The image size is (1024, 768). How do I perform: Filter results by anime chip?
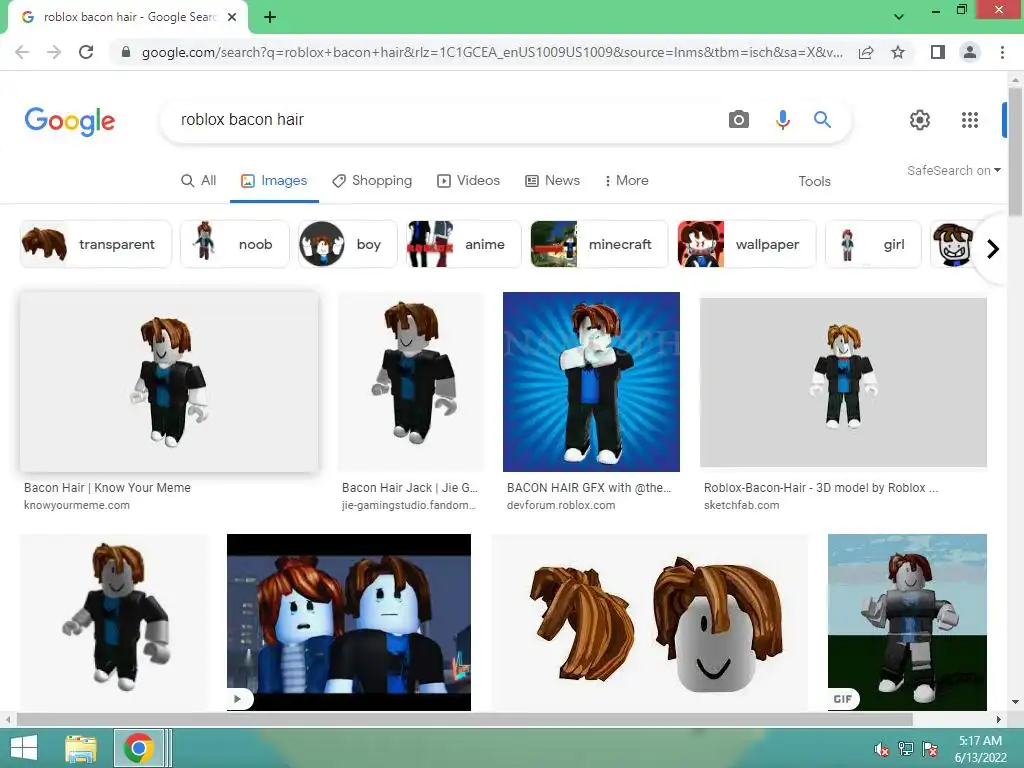click(x=464, y=244)
